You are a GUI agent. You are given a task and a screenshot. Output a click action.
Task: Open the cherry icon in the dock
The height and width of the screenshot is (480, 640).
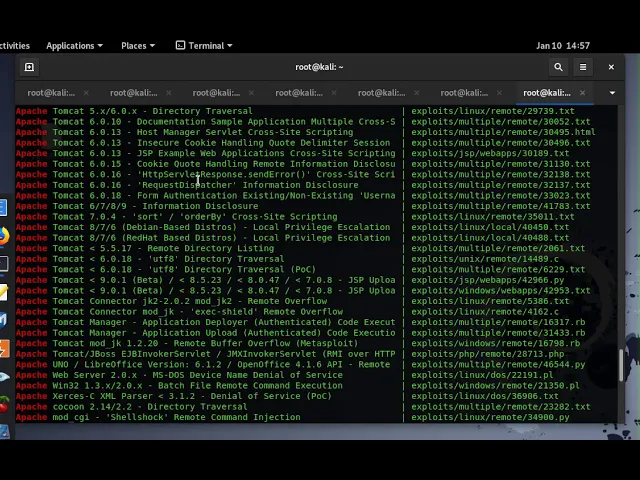tap(4, 404)
